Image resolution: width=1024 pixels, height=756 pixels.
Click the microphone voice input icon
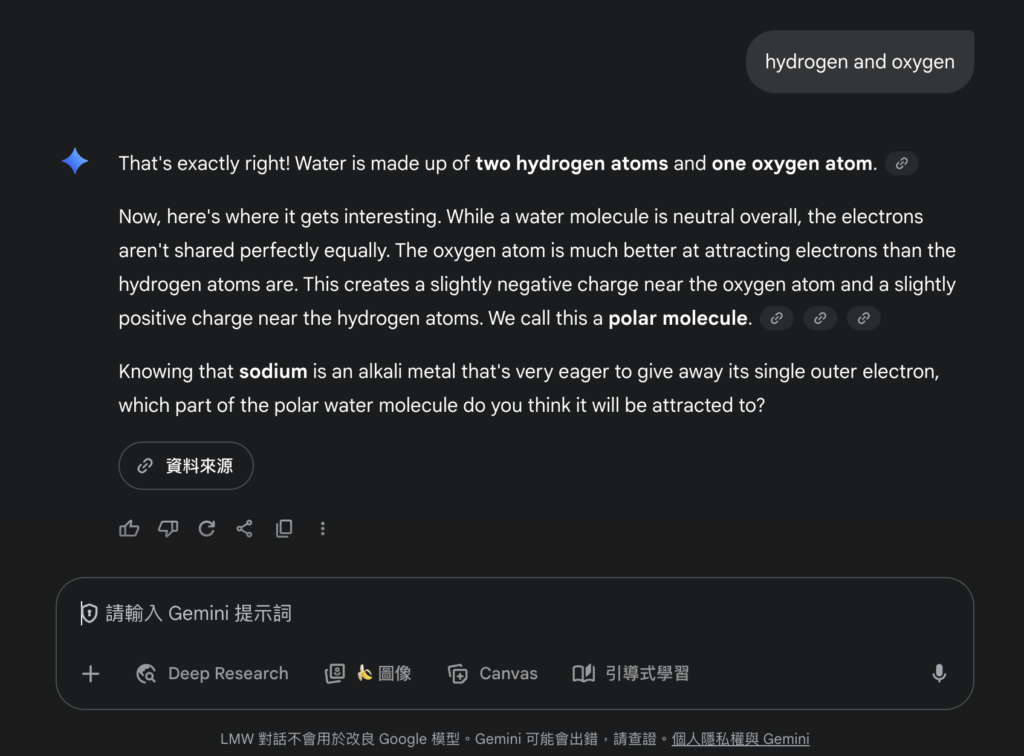[x=939, y=674]
